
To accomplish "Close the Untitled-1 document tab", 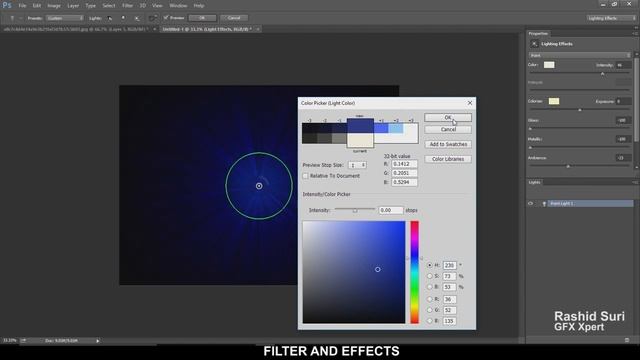I will point(258,29).
